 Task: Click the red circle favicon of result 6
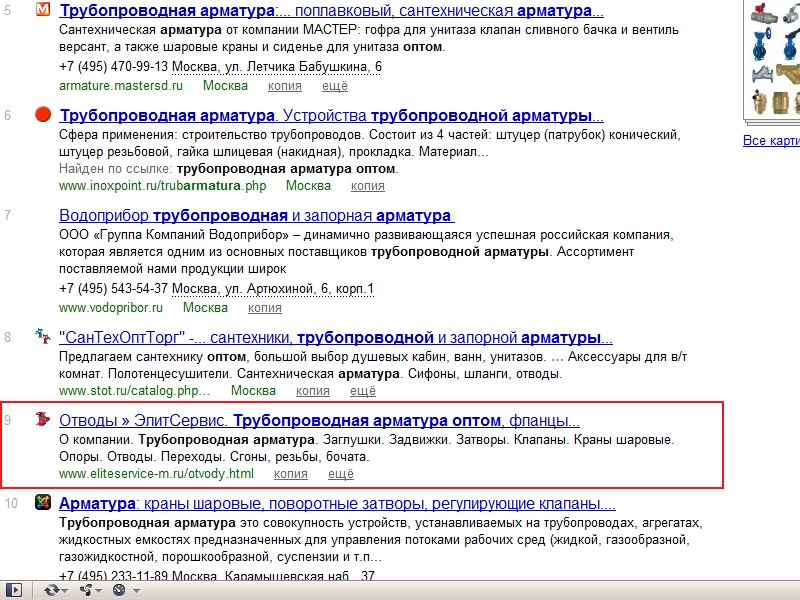pos(43,114)
